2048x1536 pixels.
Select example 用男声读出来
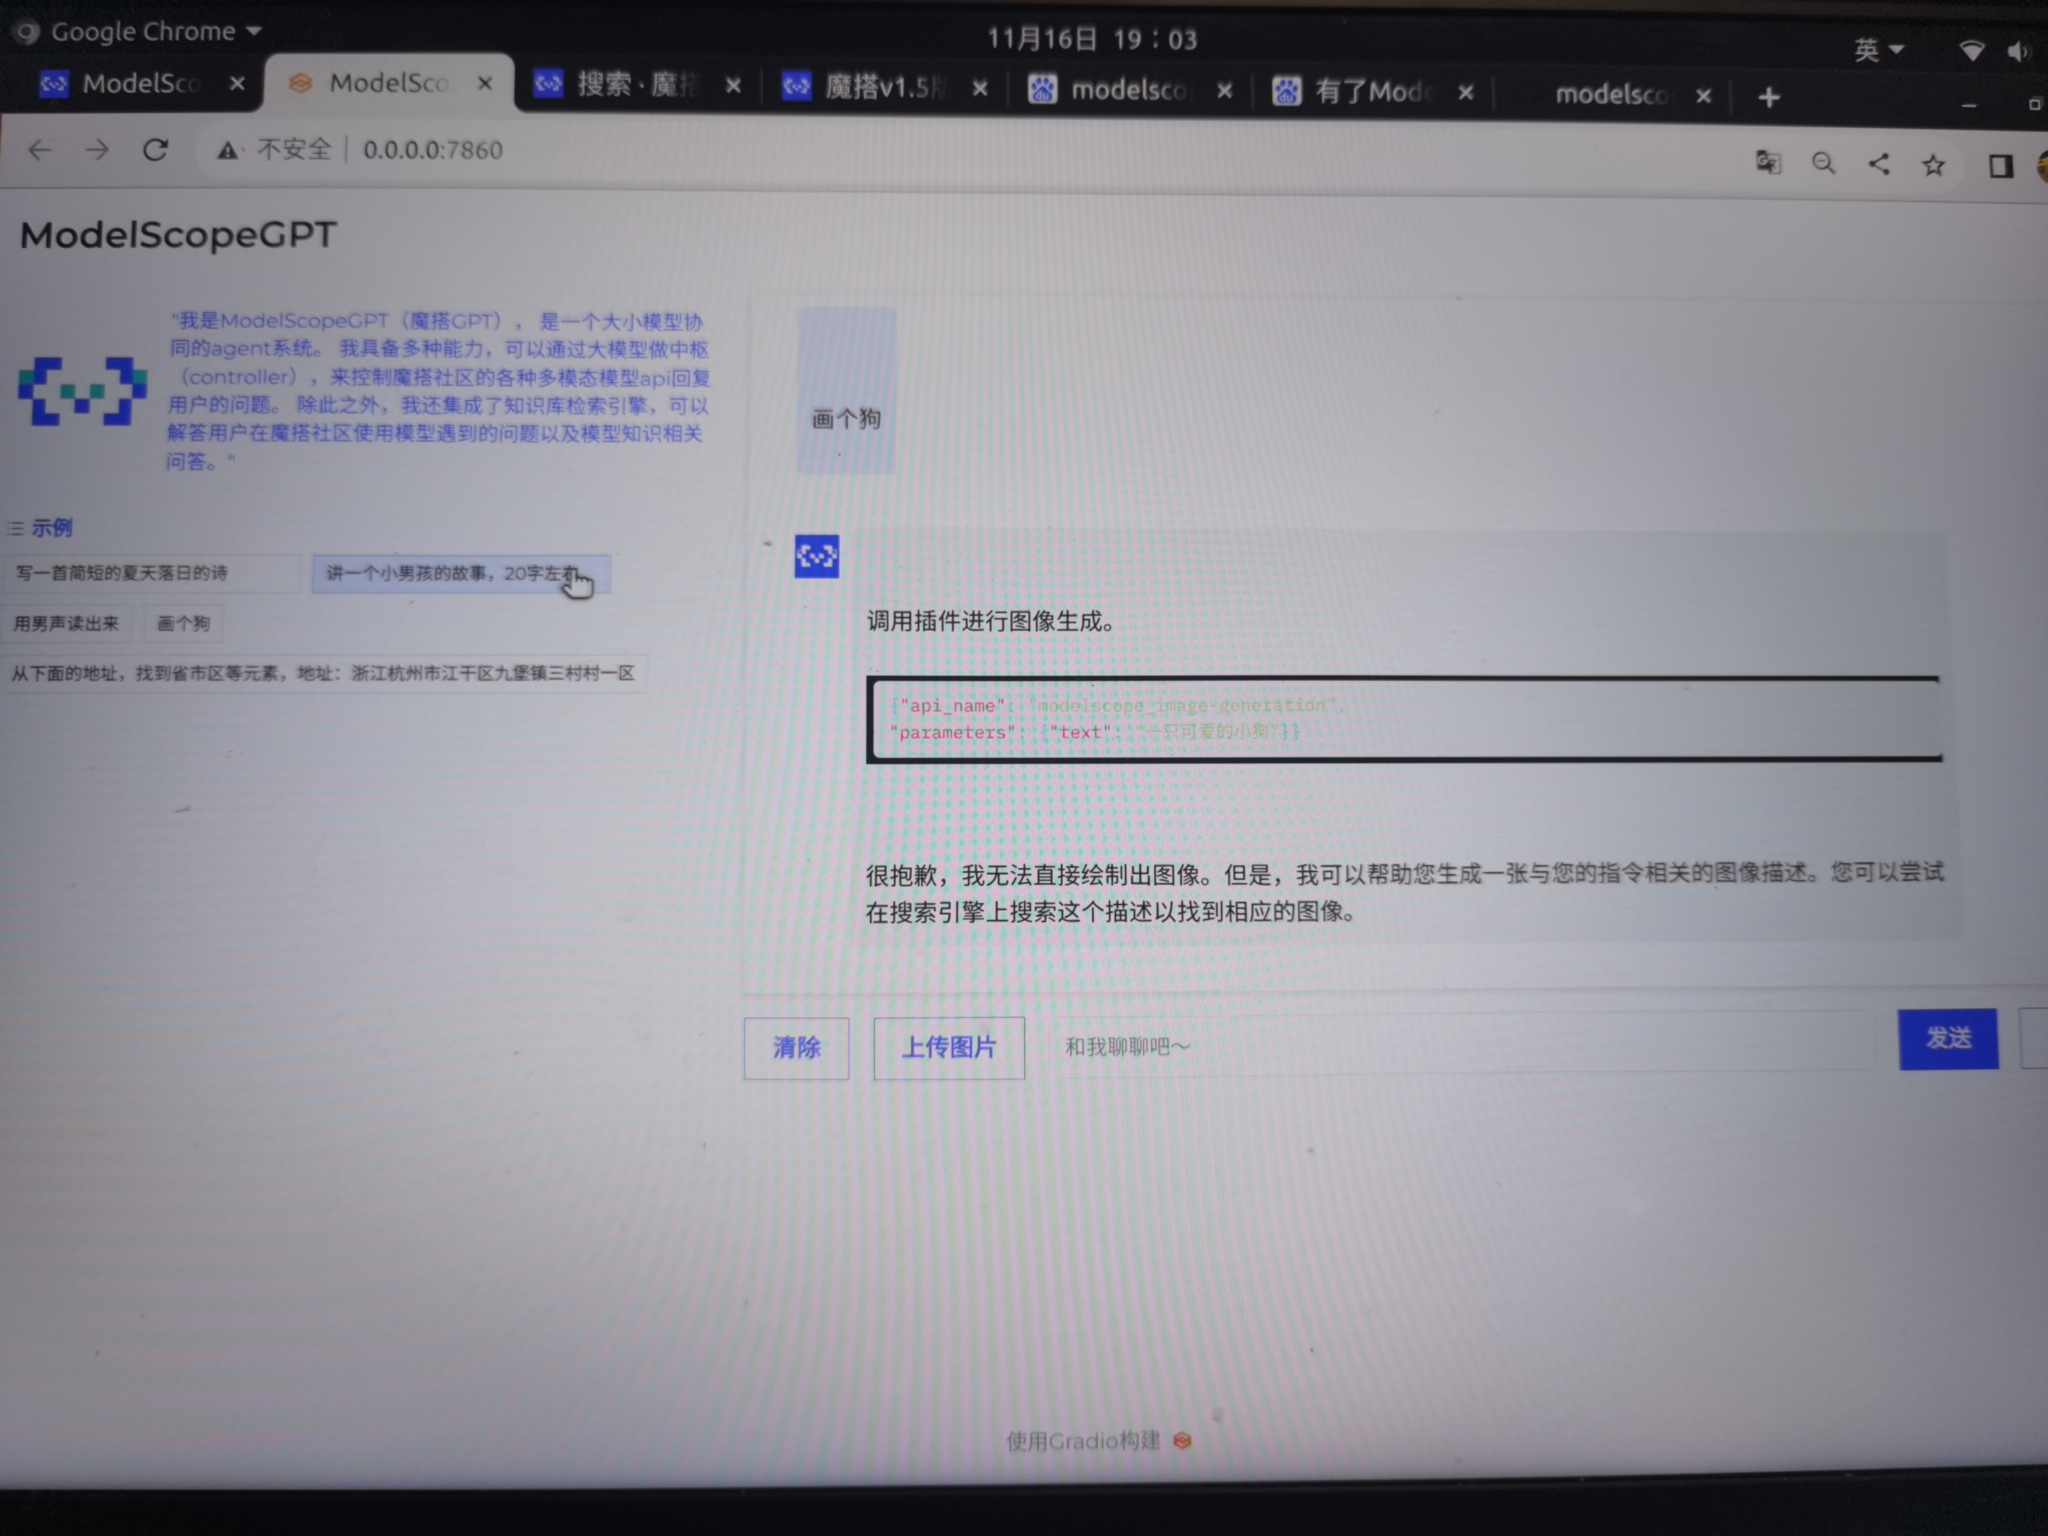66,624
